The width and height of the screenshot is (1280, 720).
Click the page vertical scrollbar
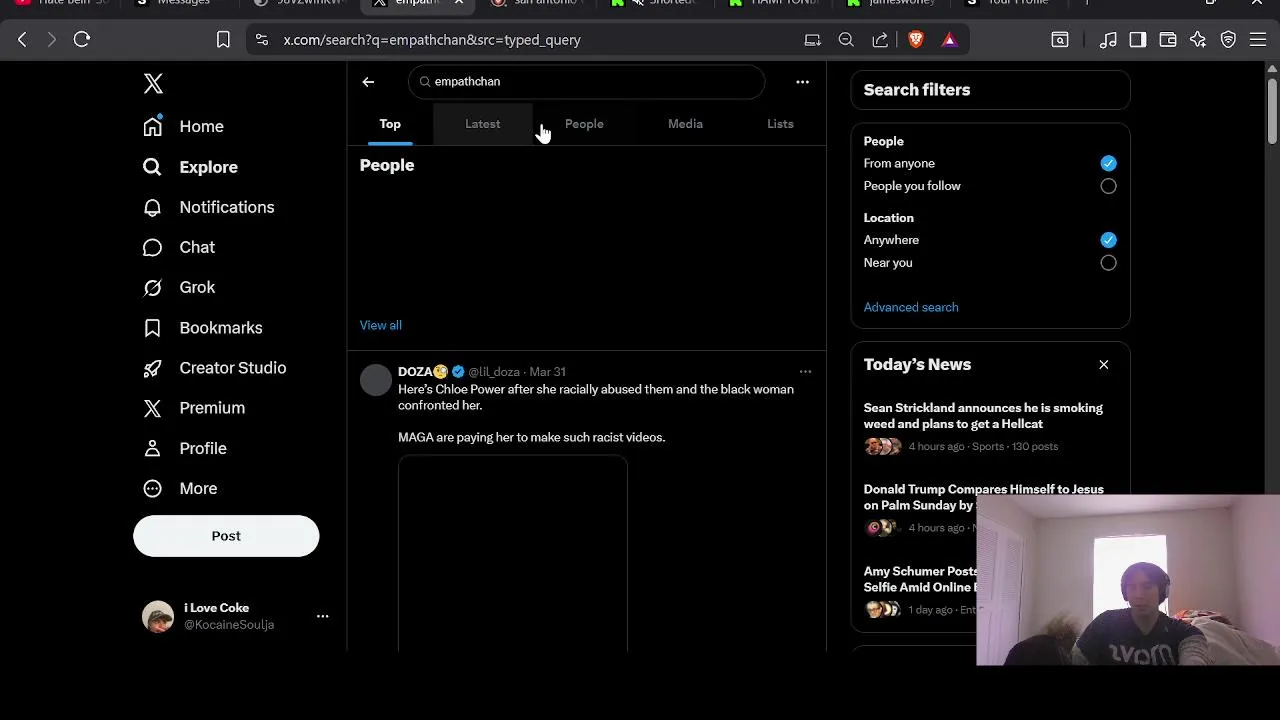(1272, 110)
